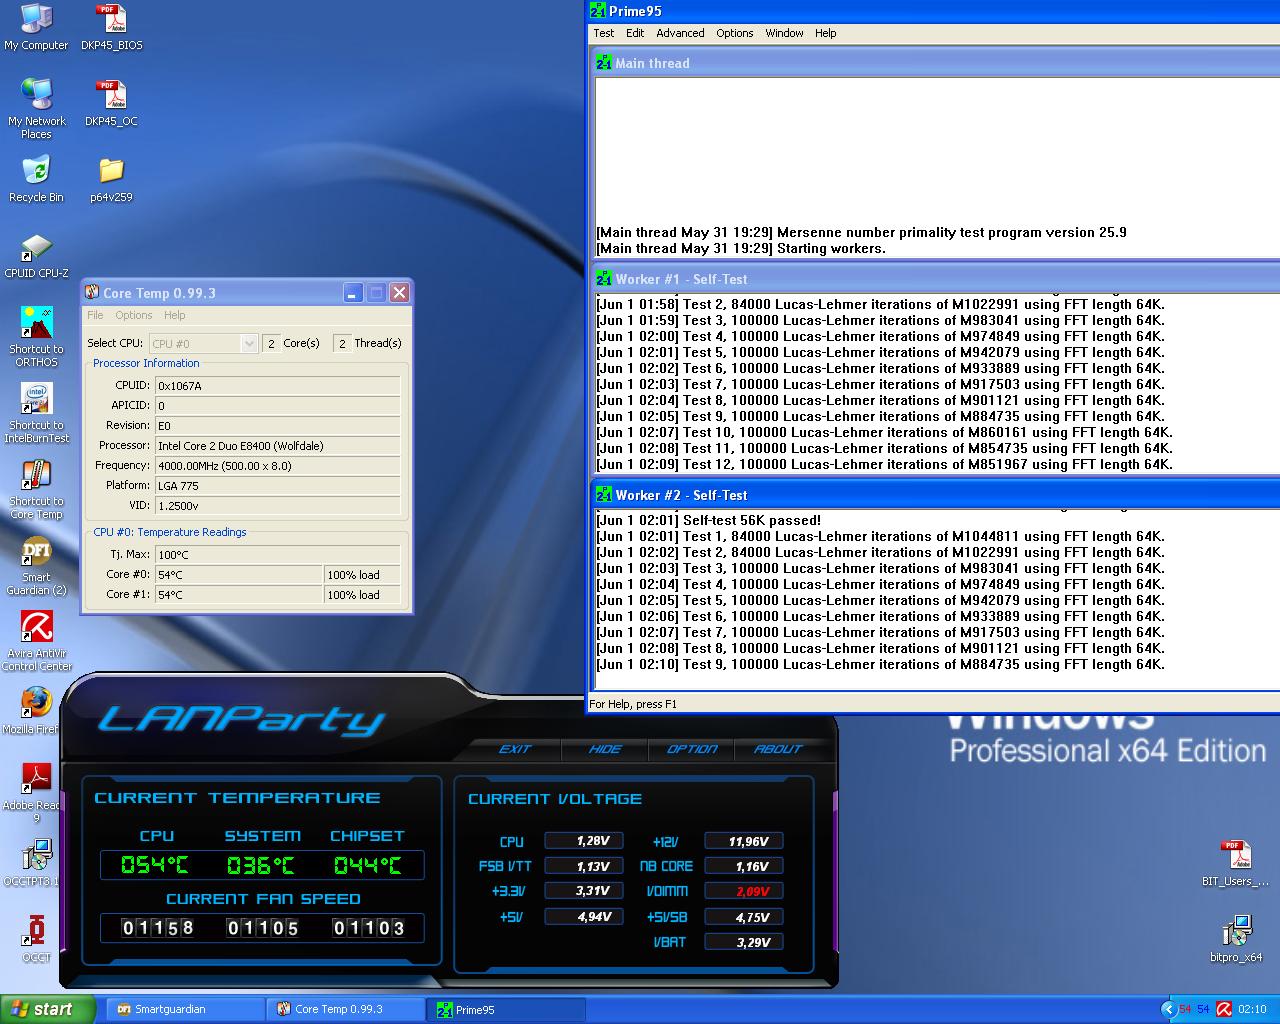The width and height of the screenshot is (1280, 1024).
Task: Click Frequency field 4000.00MHz
Action: pos(277,465)
